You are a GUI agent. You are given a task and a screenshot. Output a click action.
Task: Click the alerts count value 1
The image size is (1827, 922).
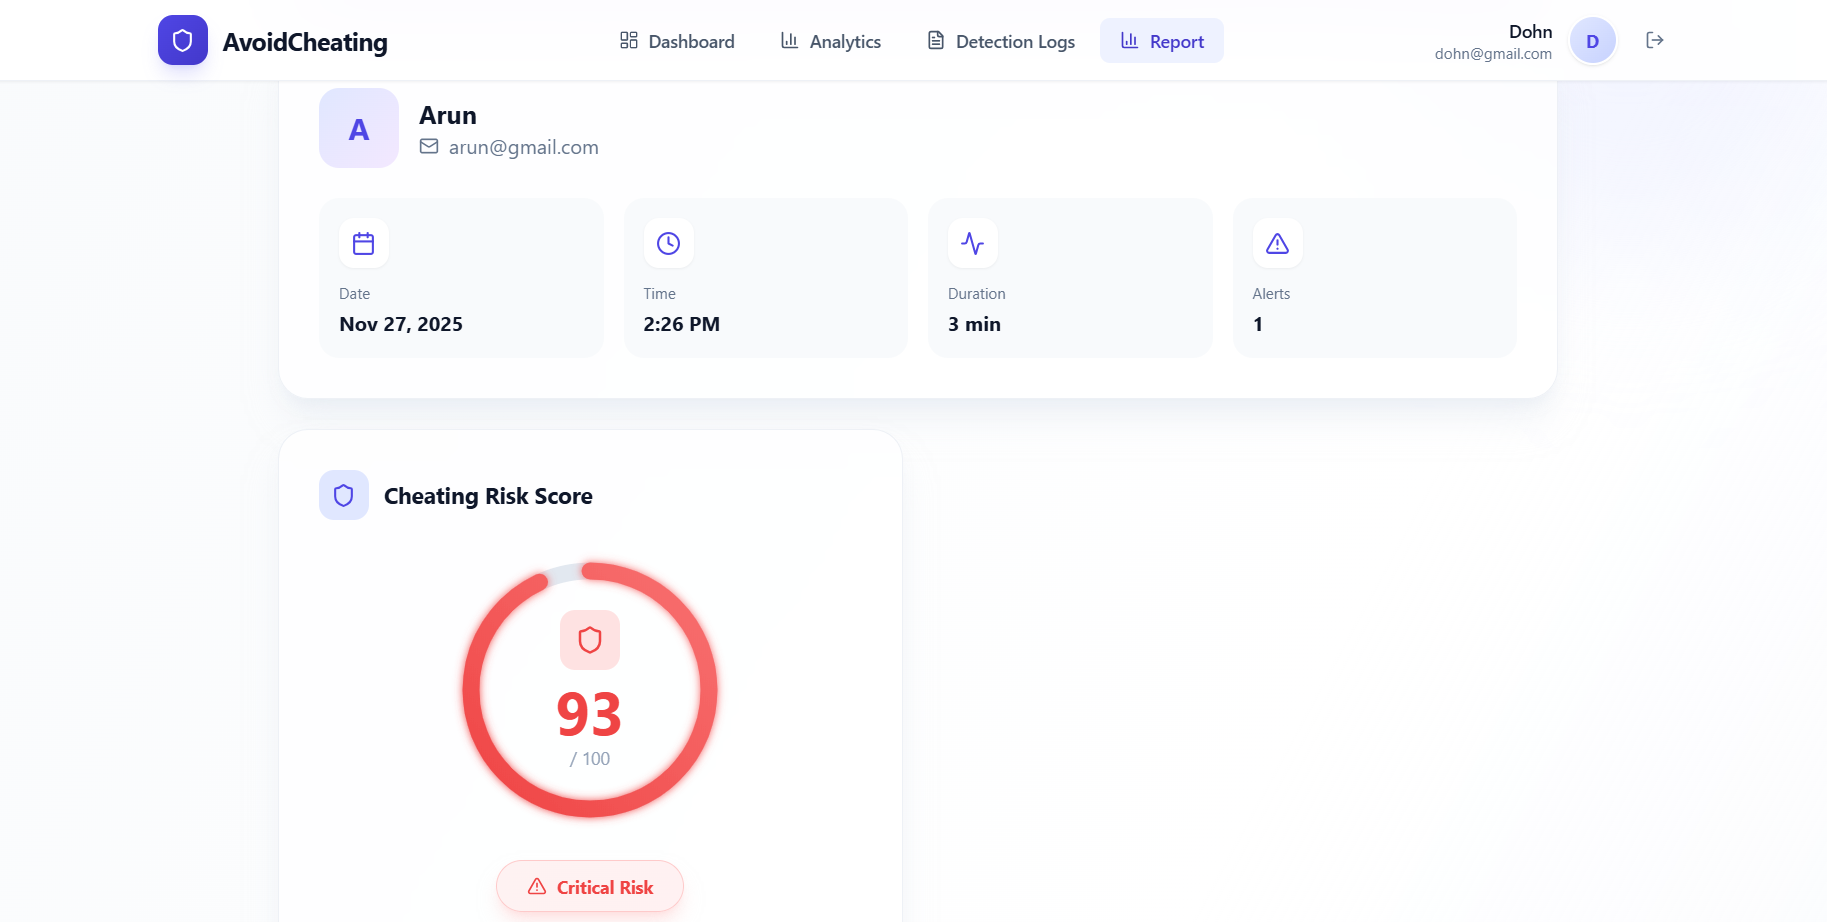coord(1258,324)
